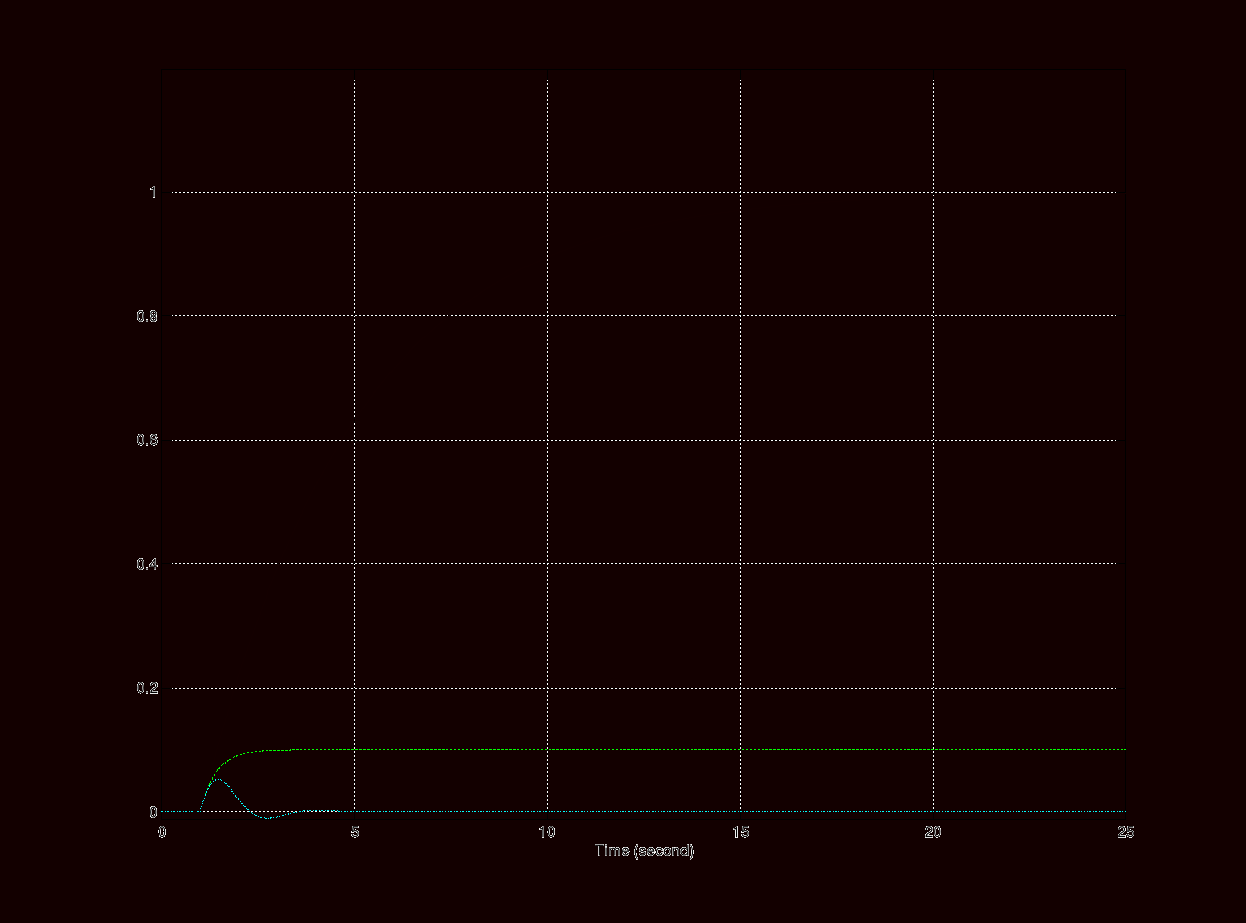Click the y-axis tick label 0.4
Image resolution: width=1246 pixels, height=923 pixels.
[148, 564]
